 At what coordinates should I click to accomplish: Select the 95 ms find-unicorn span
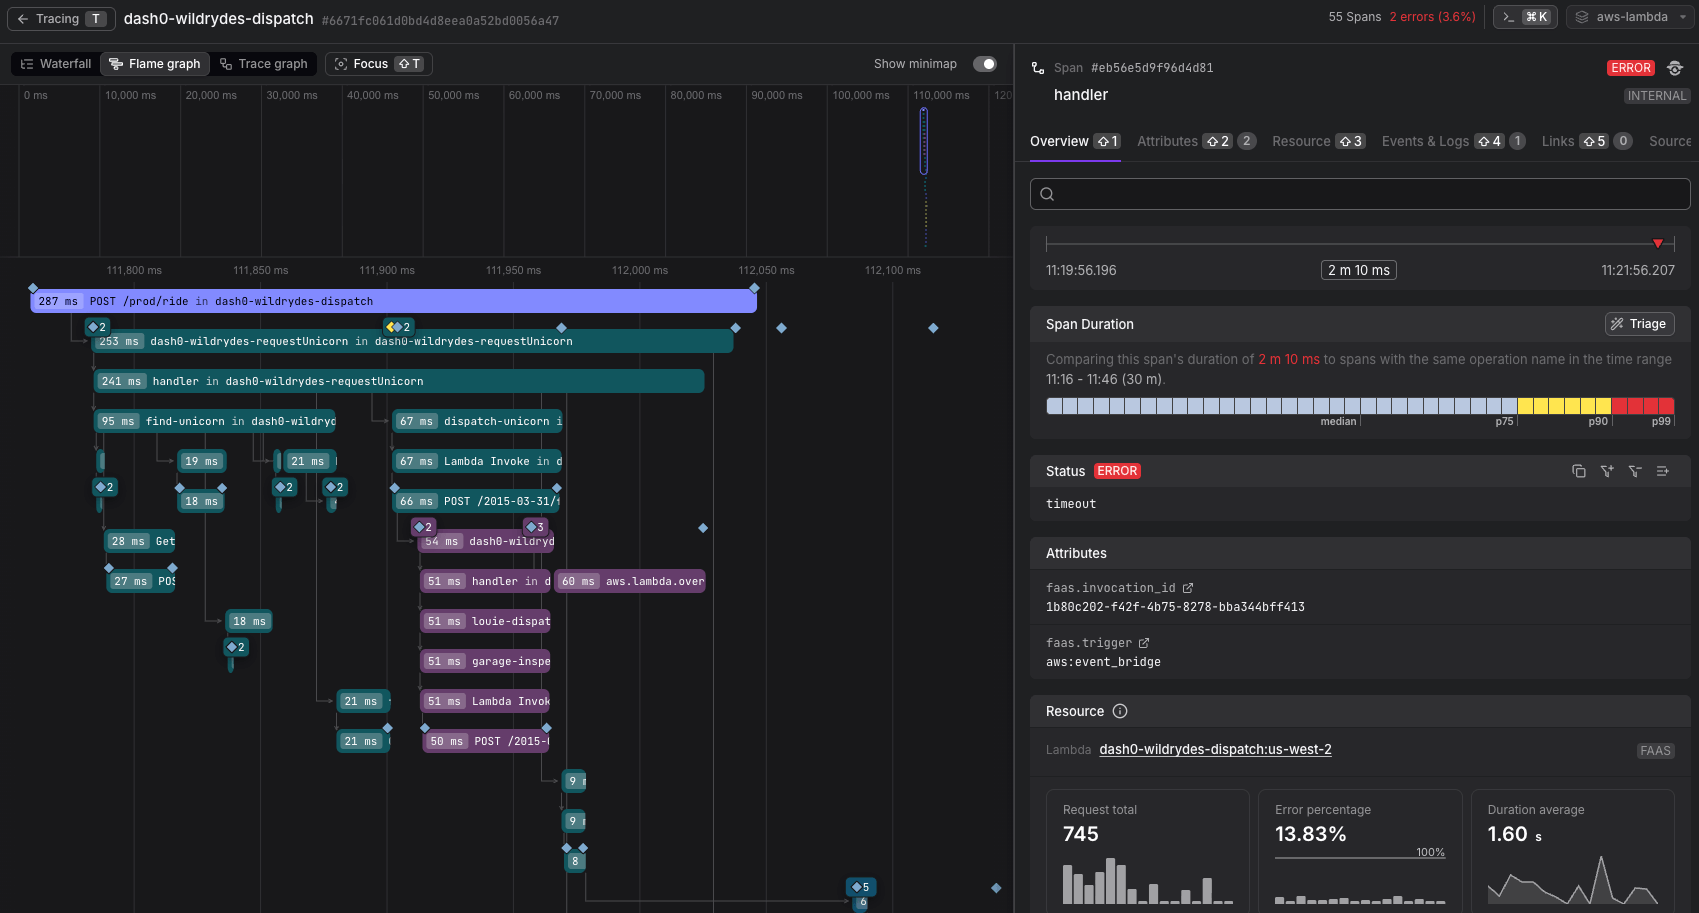(x=215, y=421)
